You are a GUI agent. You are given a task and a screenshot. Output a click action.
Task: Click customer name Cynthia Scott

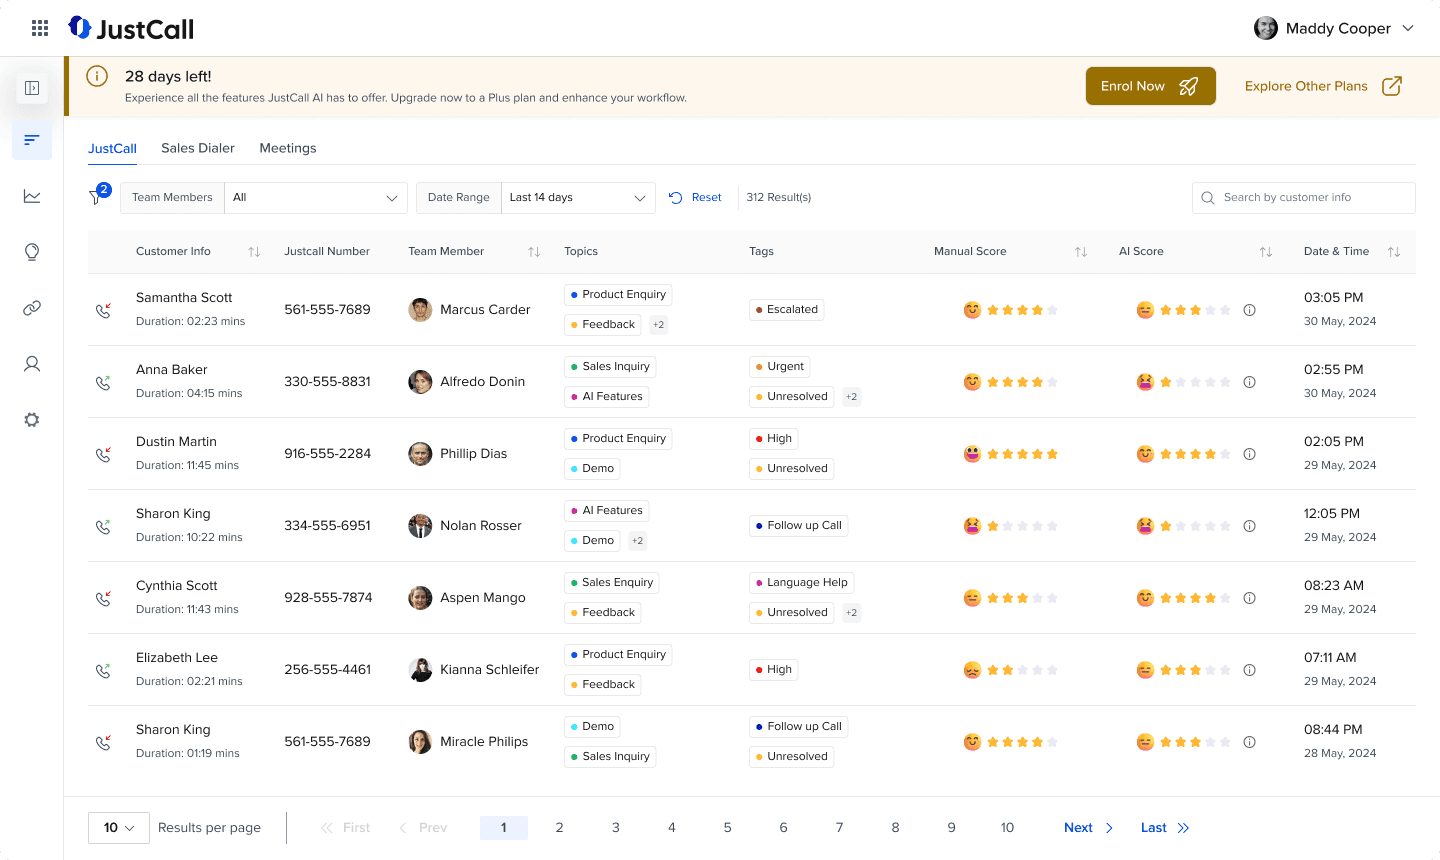177,586
